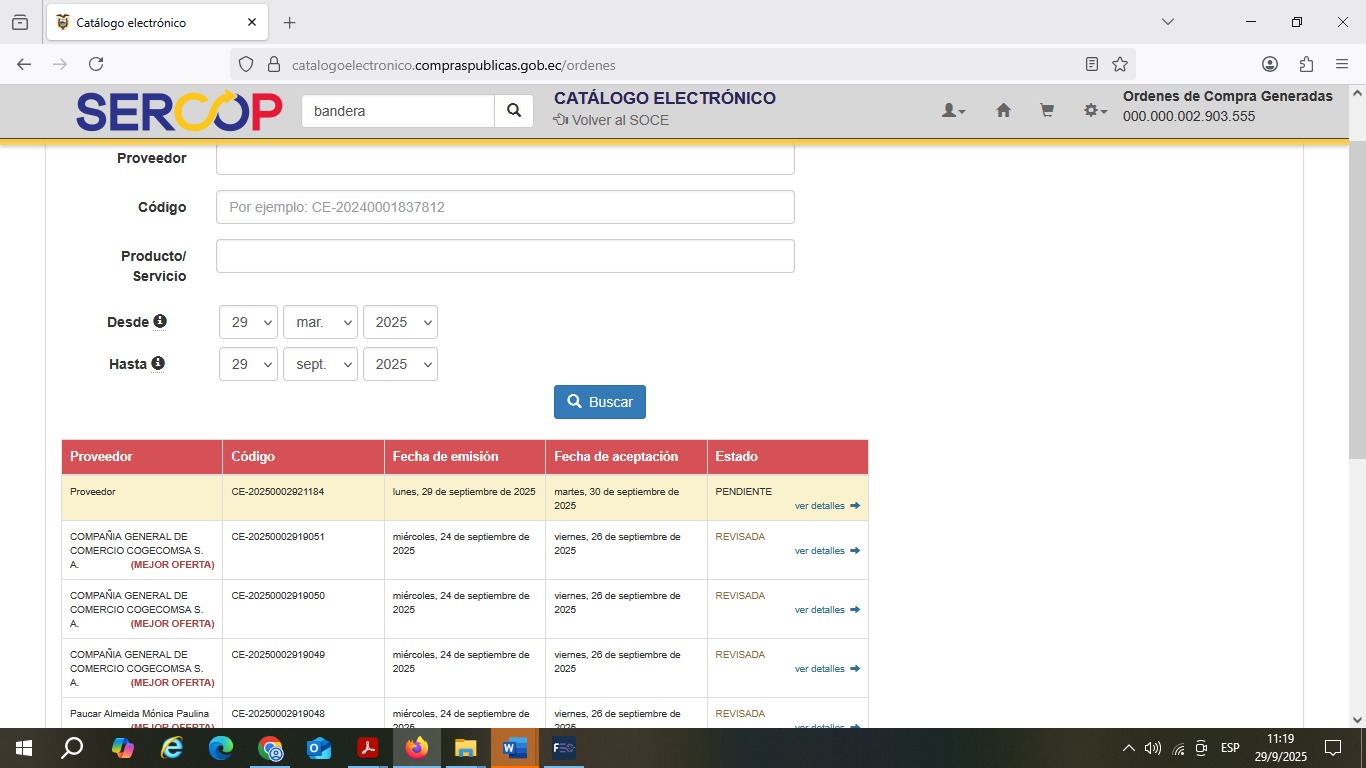Click the Desde info icon
Viewport: 1366px width, 768px height.
pyautogui.click(x=160, y=322)
